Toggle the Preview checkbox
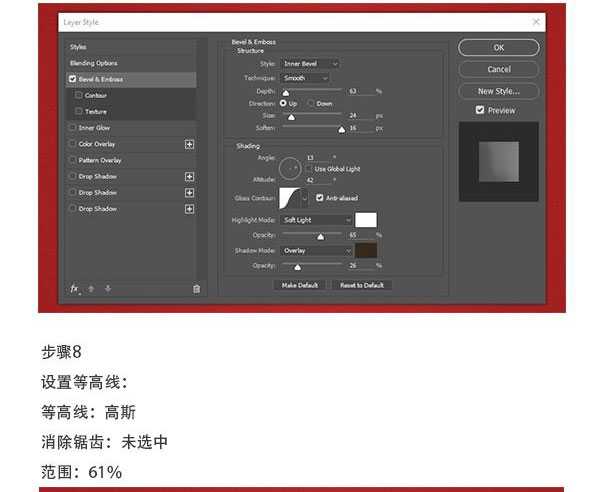600x492 pixels. 480,110
